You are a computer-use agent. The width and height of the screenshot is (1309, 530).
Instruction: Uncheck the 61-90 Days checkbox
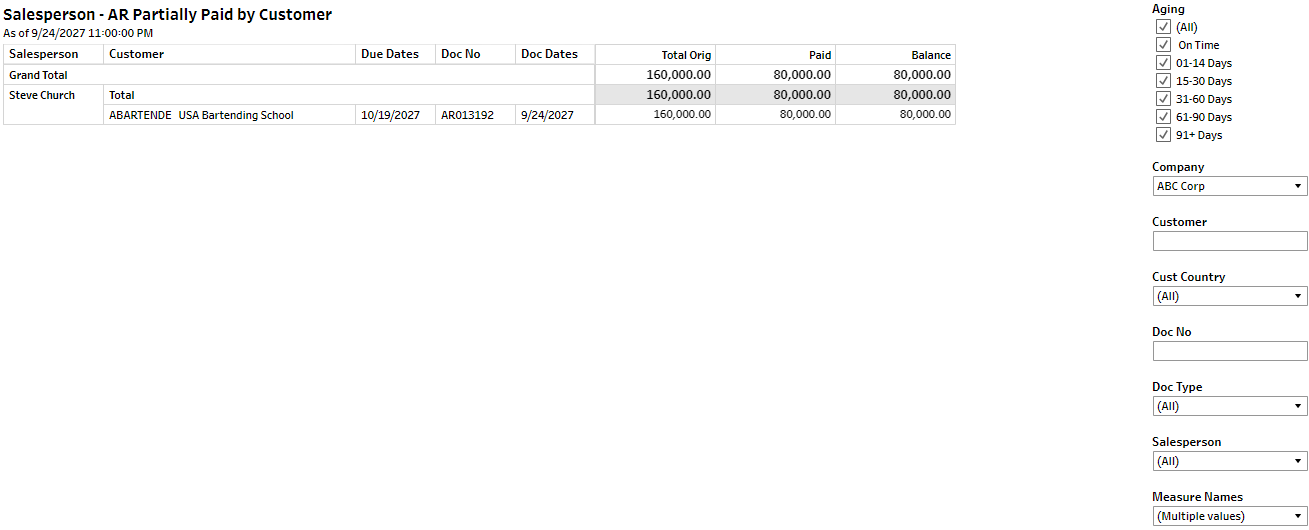[1163, 117]
